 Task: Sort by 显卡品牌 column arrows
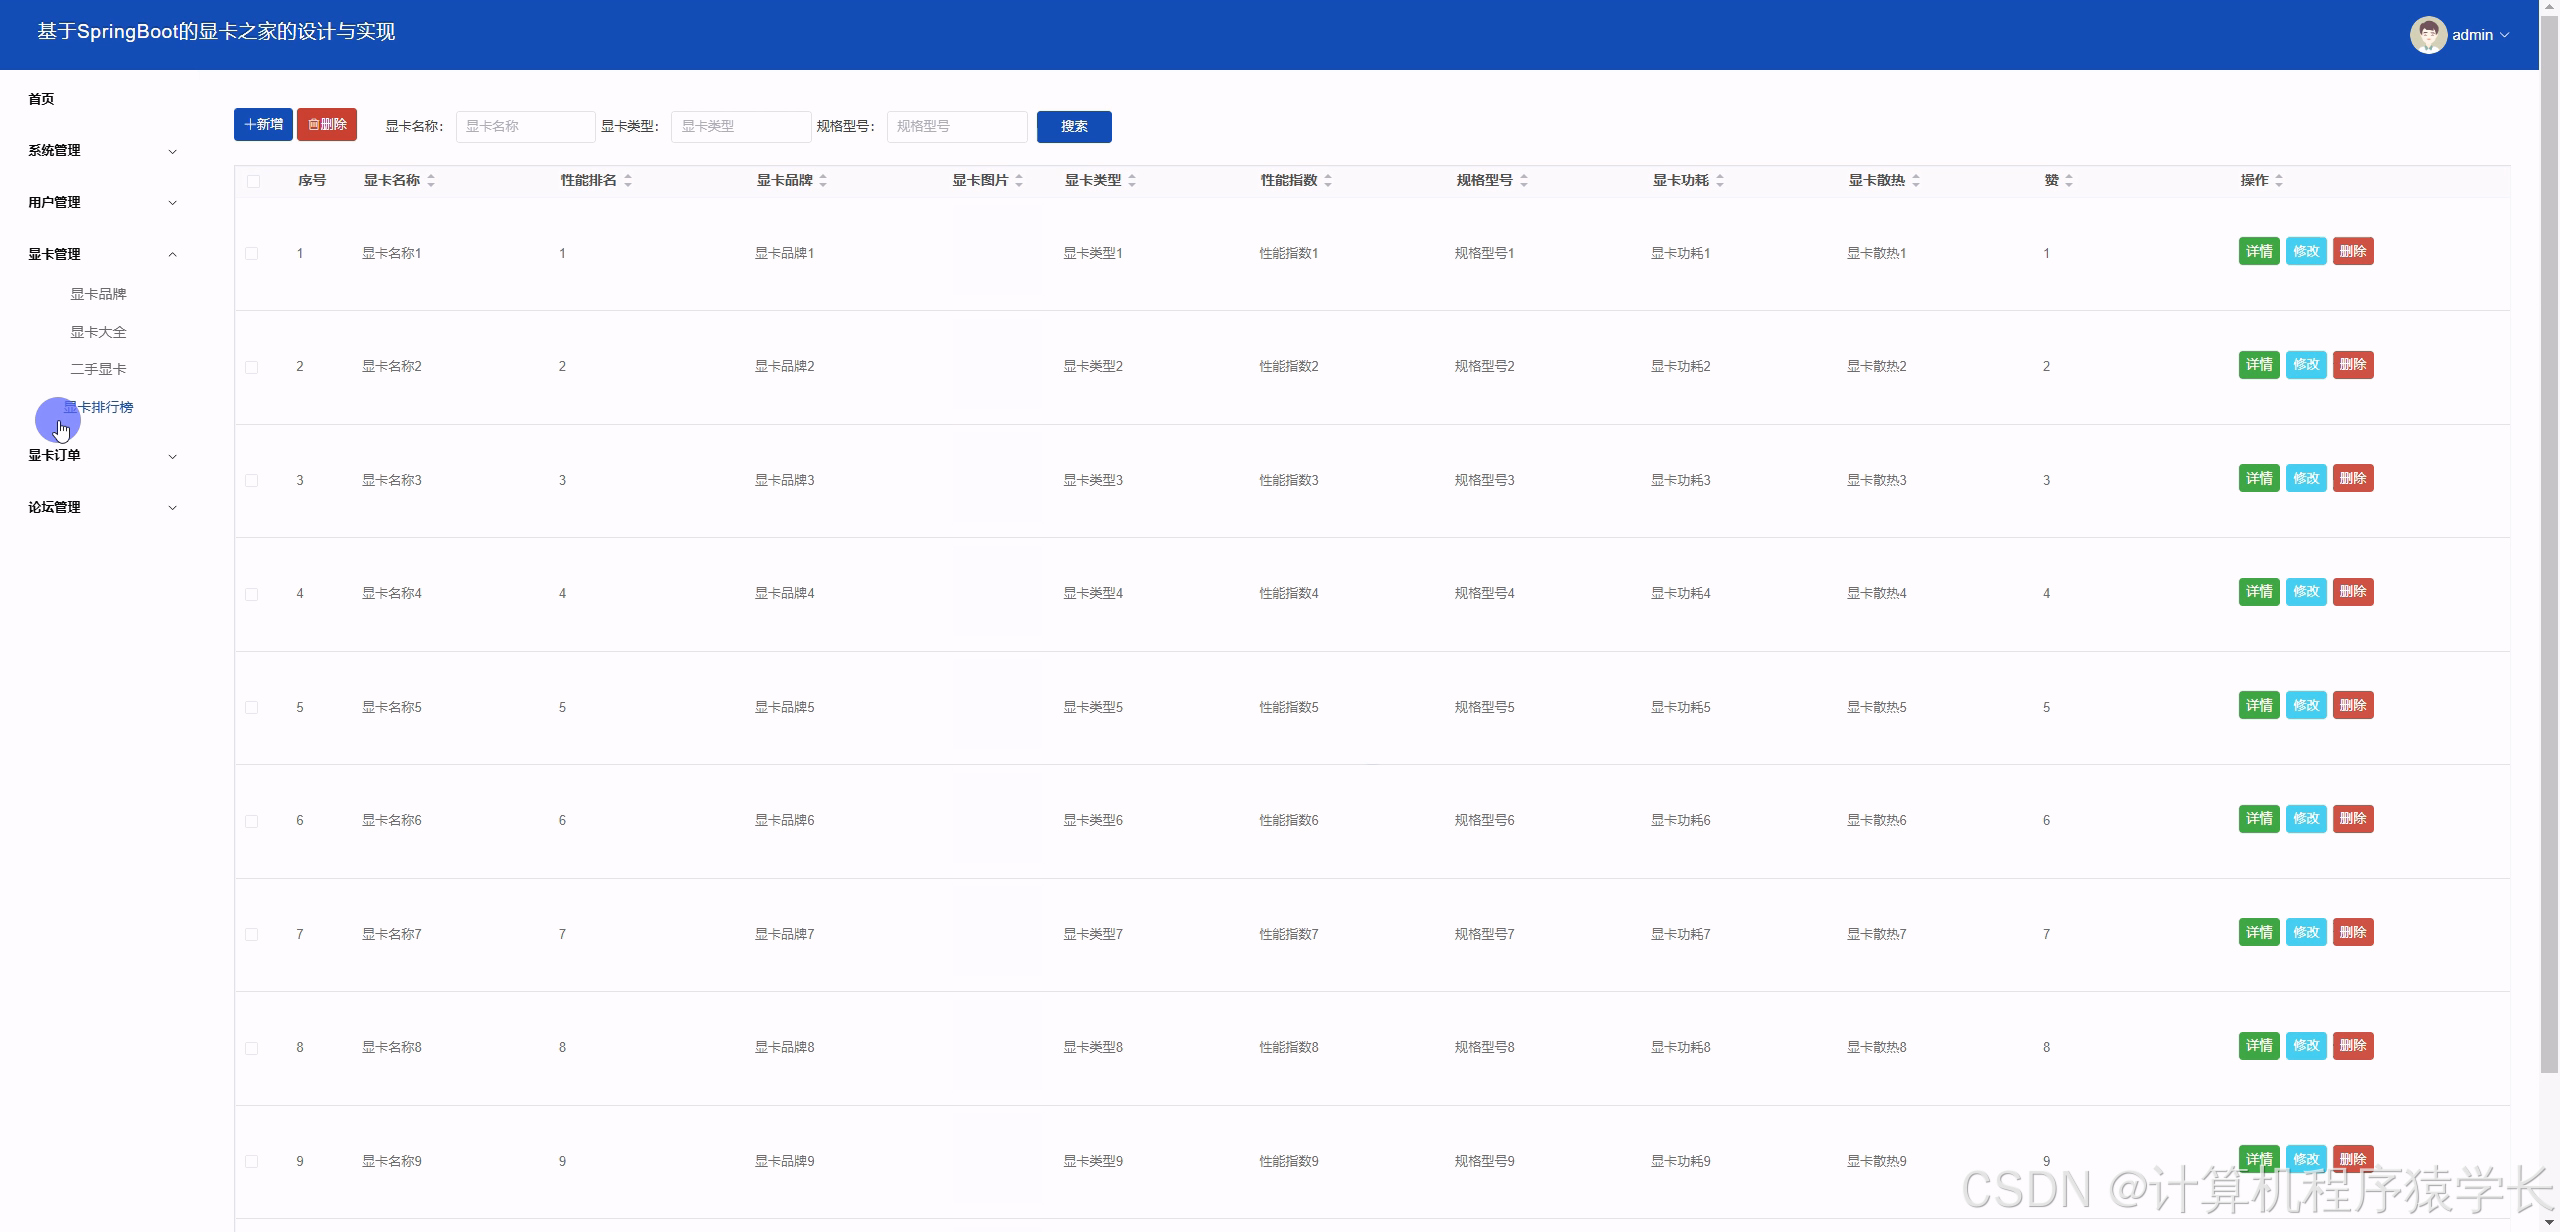tap(823, 181)
